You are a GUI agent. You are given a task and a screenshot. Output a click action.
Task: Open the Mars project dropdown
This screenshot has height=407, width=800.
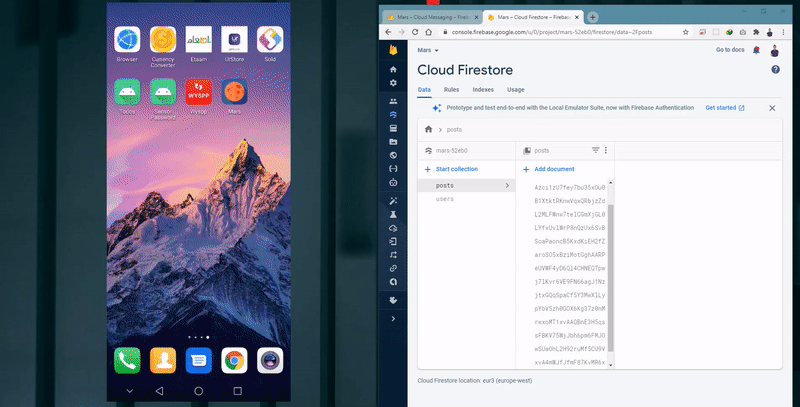pyautogui.click(x=428, y=50)
